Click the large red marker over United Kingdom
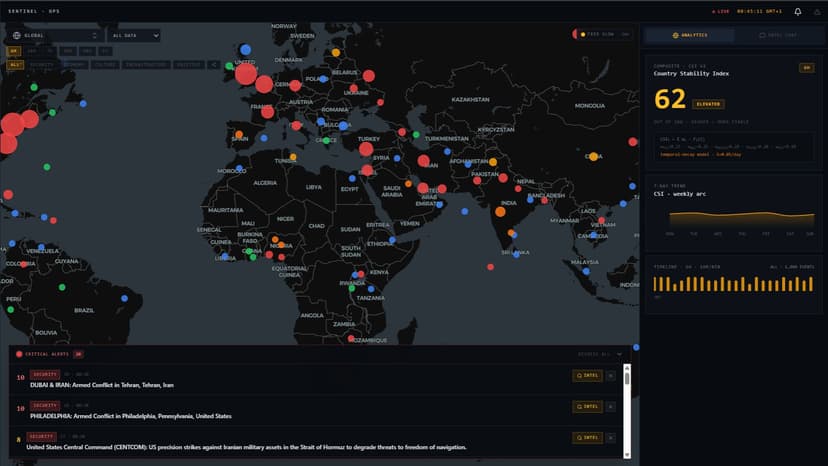The height and width of the screenshot is (466, 828). pos(246,74)
